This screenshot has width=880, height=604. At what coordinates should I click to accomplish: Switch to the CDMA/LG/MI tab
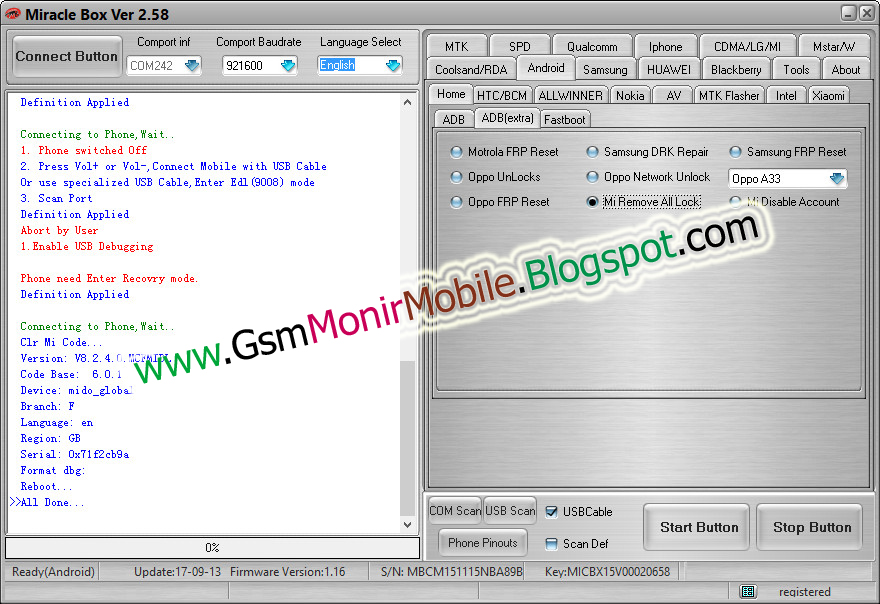click(747, 47)
